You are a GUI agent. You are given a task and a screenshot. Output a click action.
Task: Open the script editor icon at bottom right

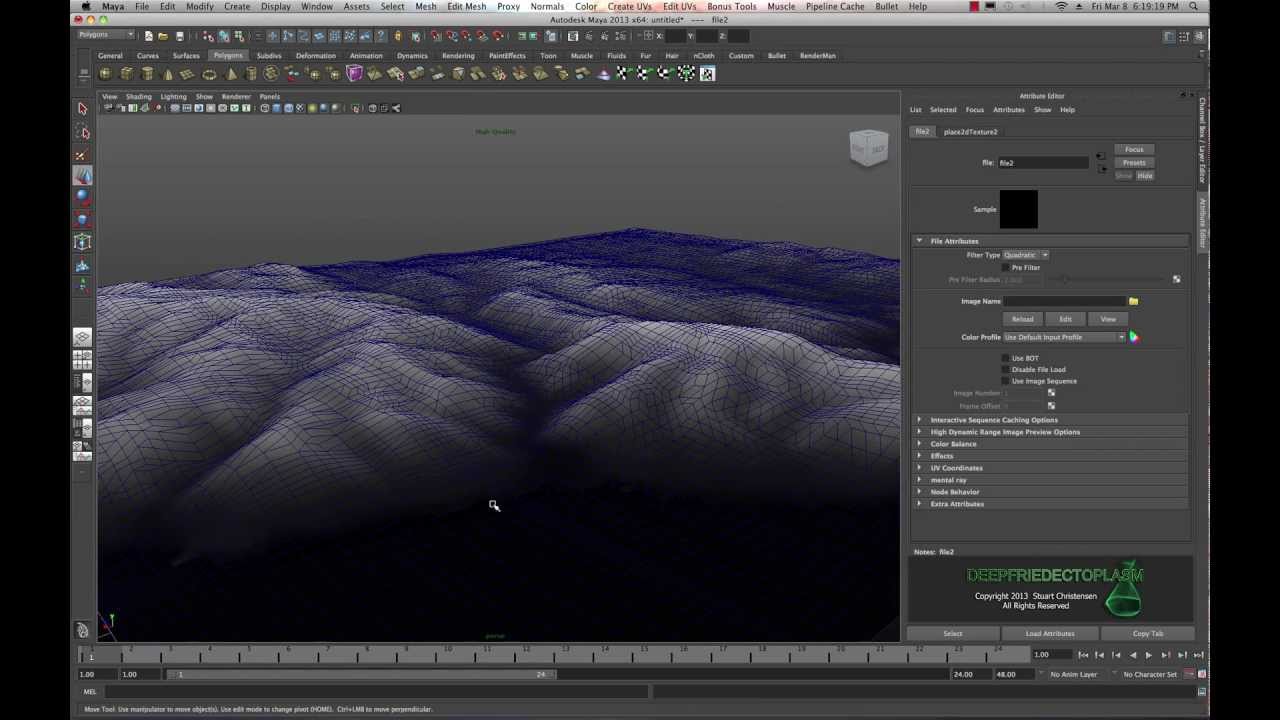click(1201, 691)
